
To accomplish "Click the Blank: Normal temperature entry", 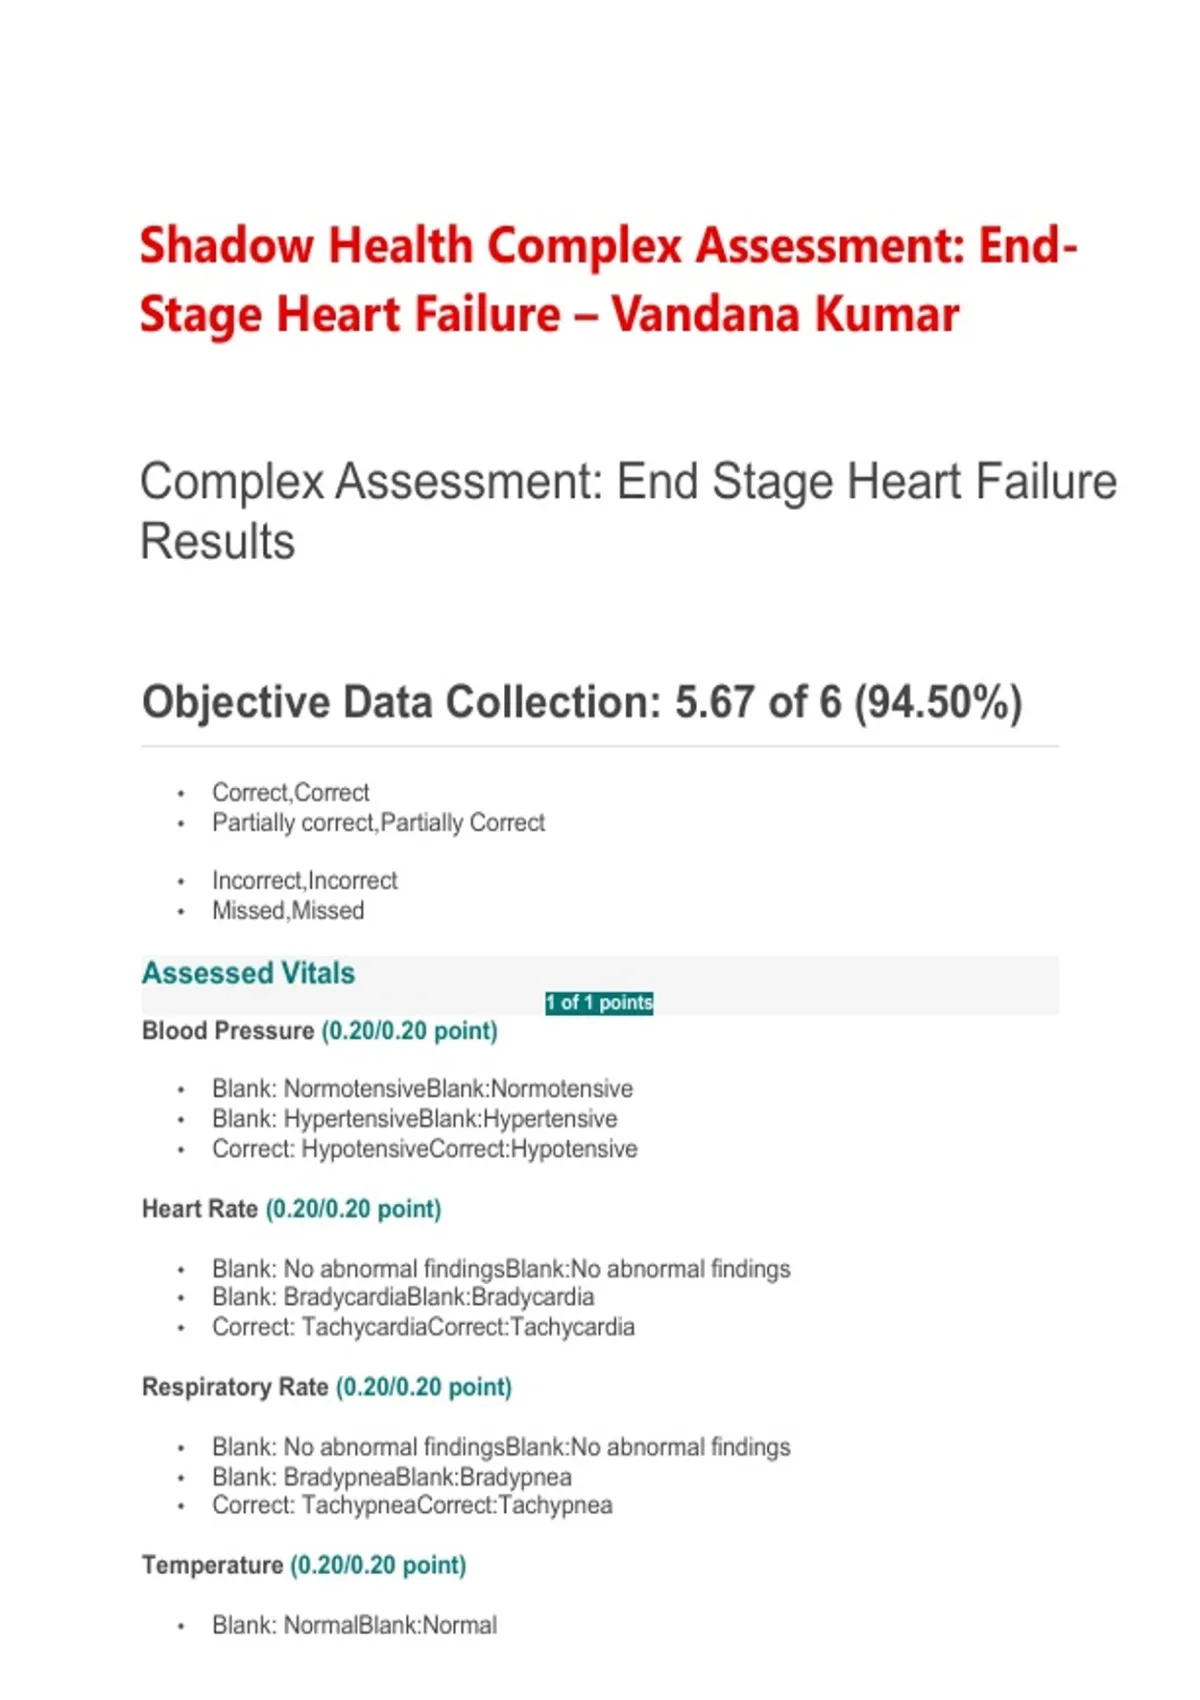I will tap(354, 1625).
